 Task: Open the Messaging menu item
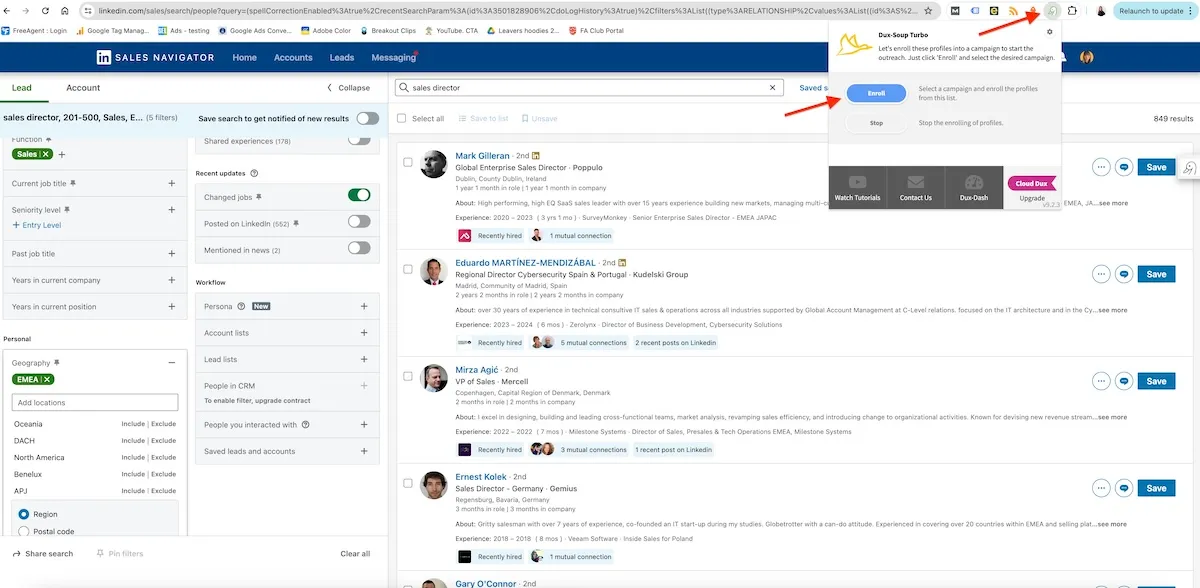(x=393, y=57)
